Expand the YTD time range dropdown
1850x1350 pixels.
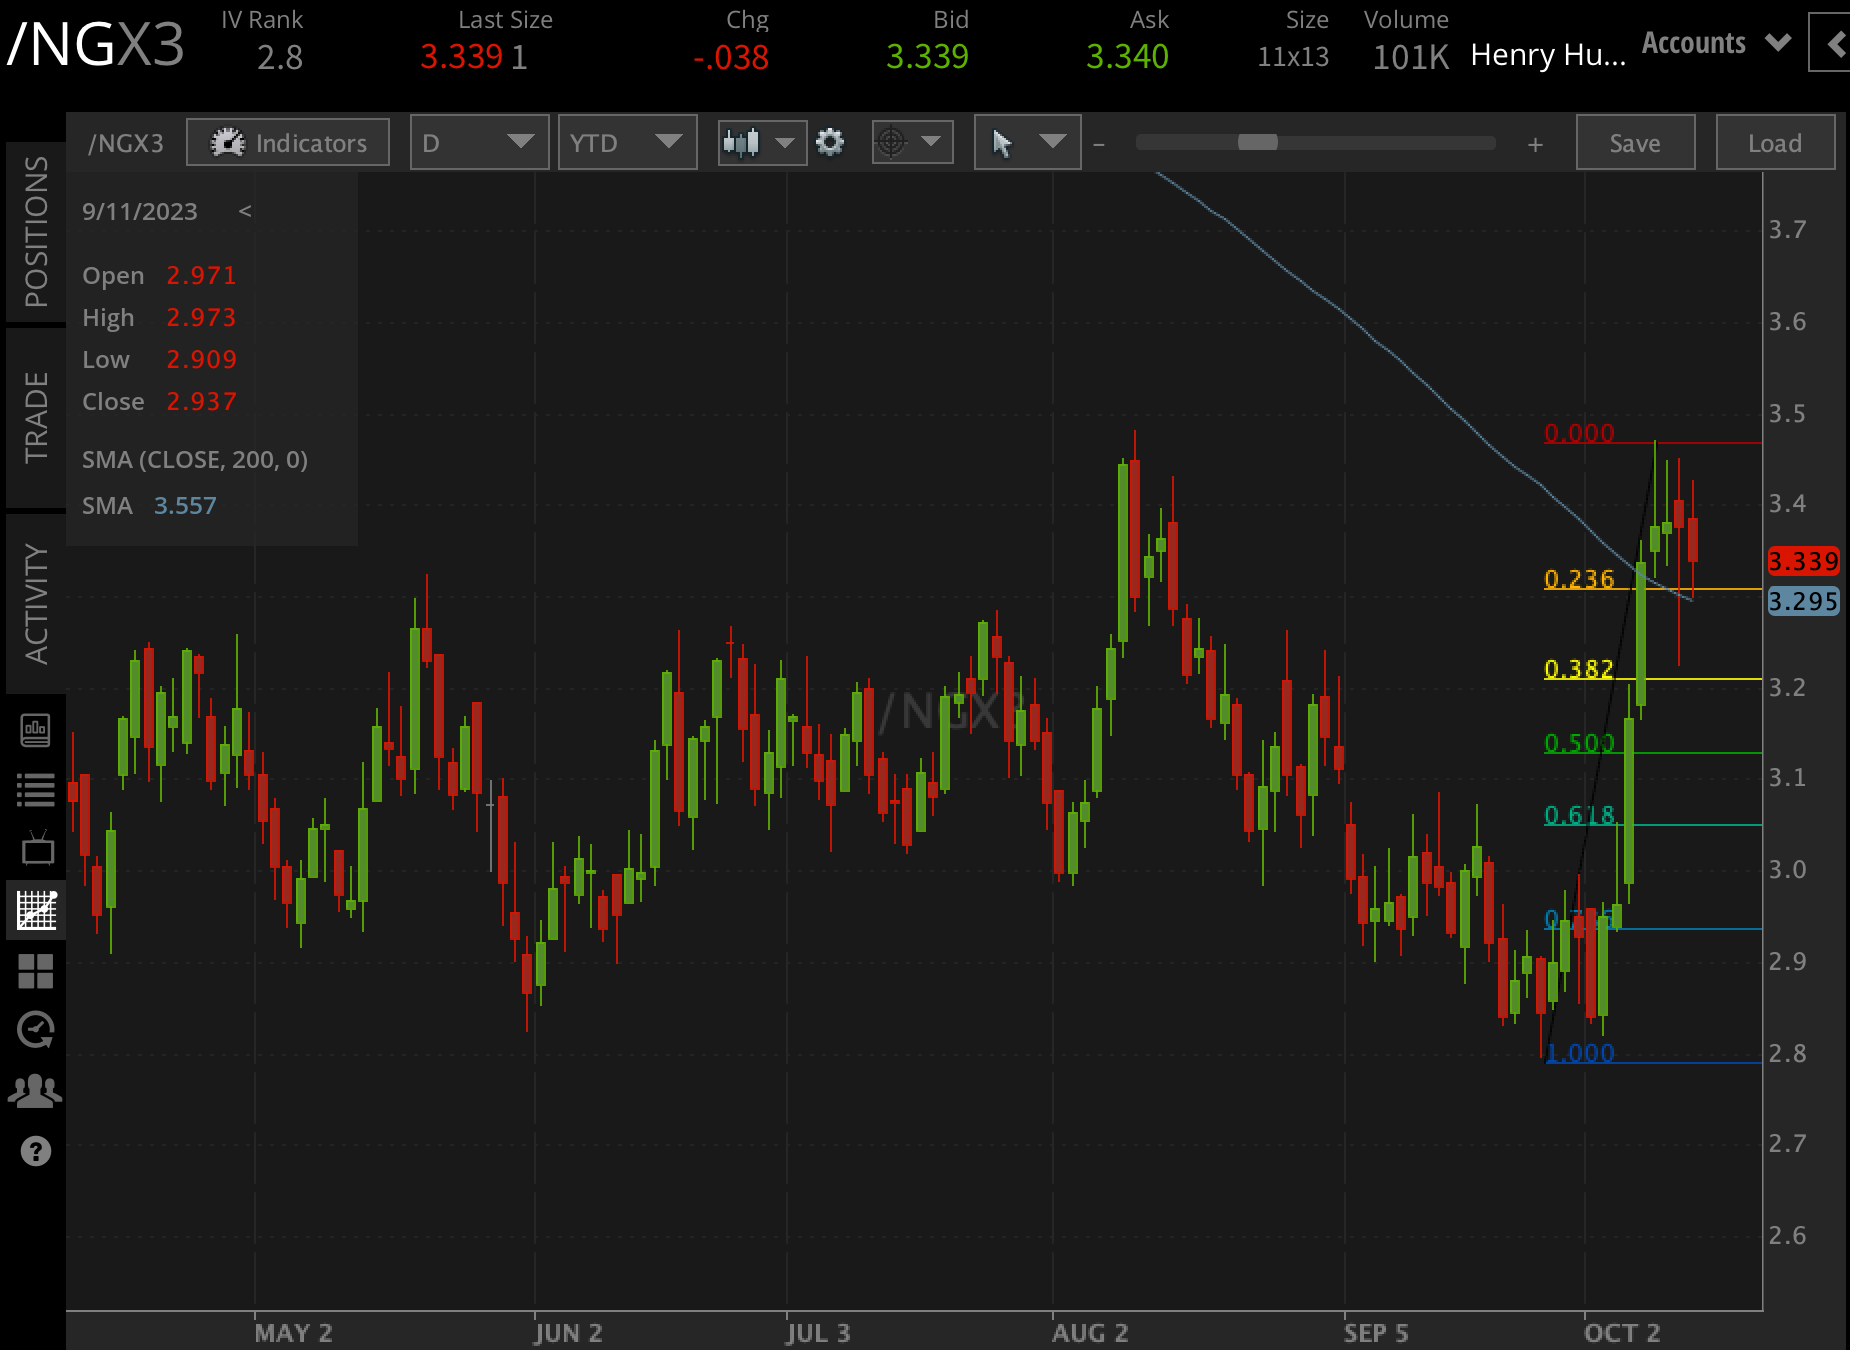click(627, 142)
